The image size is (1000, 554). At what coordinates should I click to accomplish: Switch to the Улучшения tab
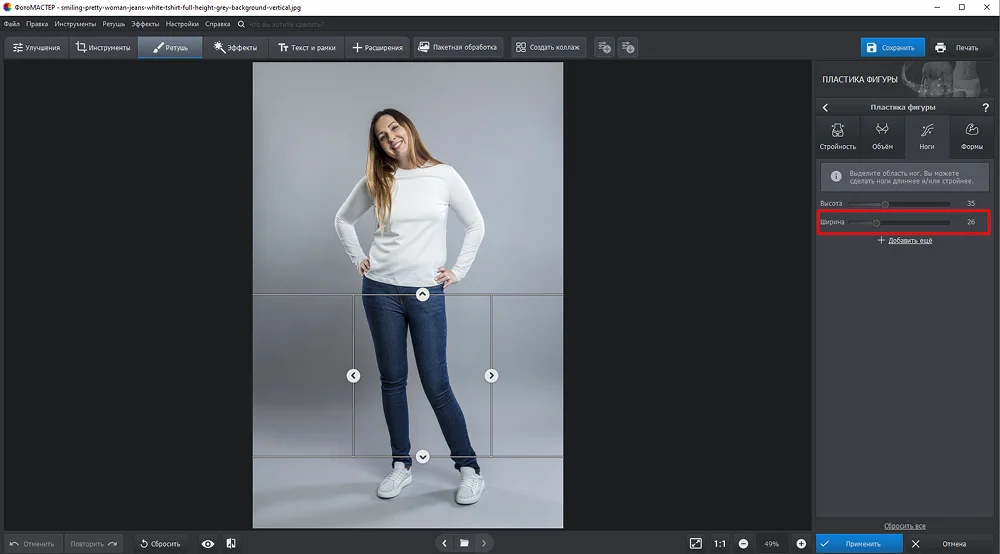coord(36,47)
